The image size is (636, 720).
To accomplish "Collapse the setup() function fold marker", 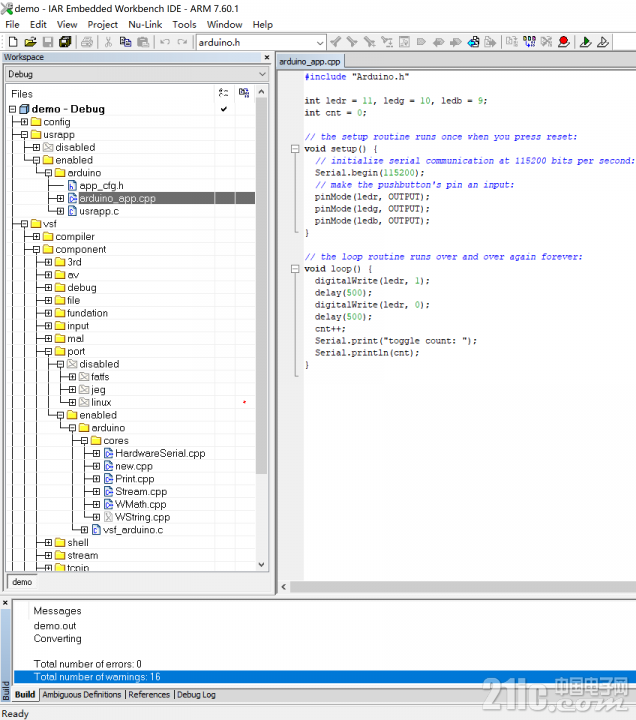I will pyautogui.click(x=295, y=149).
